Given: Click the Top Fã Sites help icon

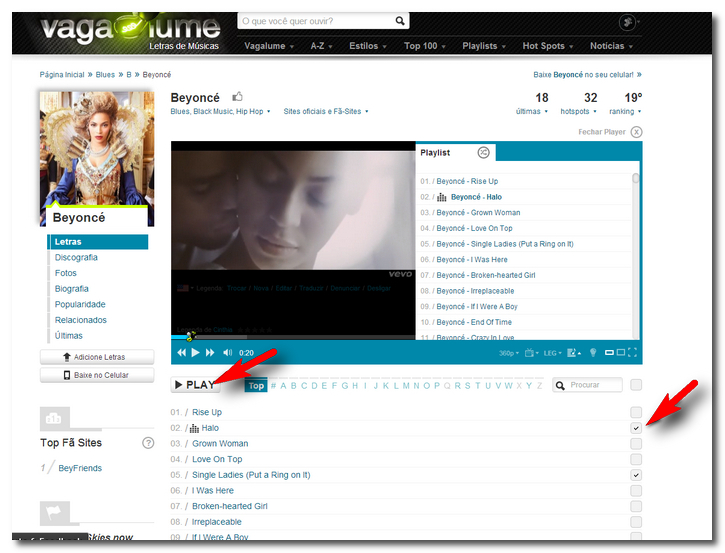Looking at the screenshot, I should (x=148, y=443).
